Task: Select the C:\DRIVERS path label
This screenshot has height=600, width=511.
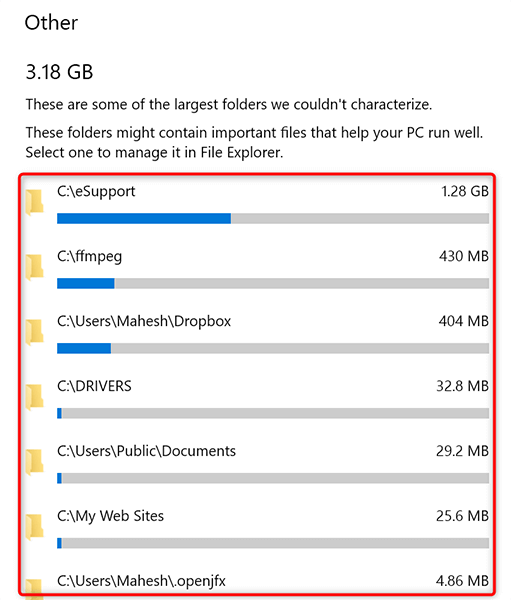Action: click(94, 386)
